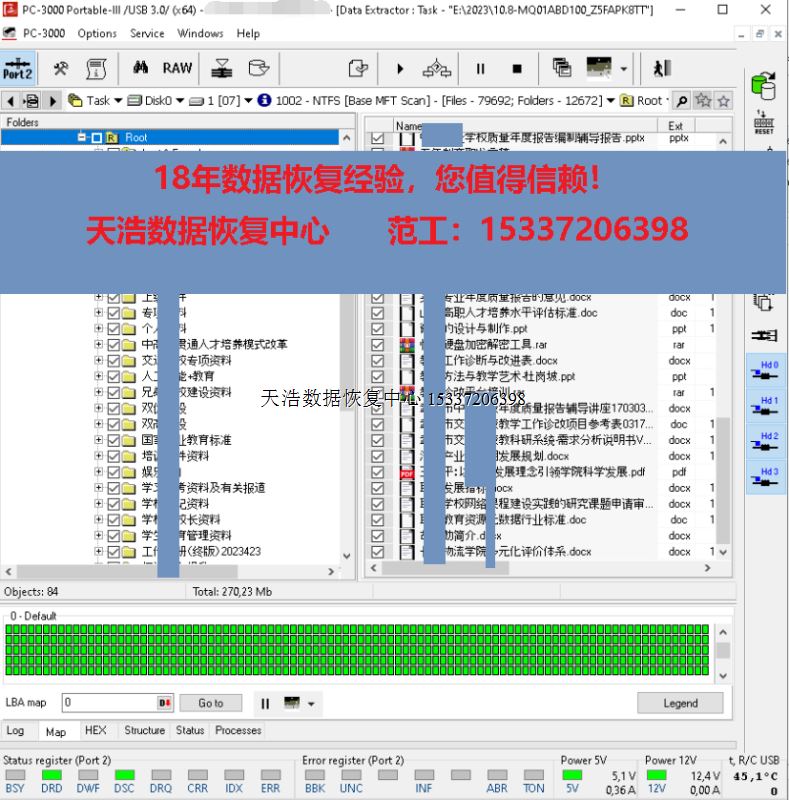The image size is (789, 800).
Task: Click the Stop button in toolbar
Action: [517, 69]
